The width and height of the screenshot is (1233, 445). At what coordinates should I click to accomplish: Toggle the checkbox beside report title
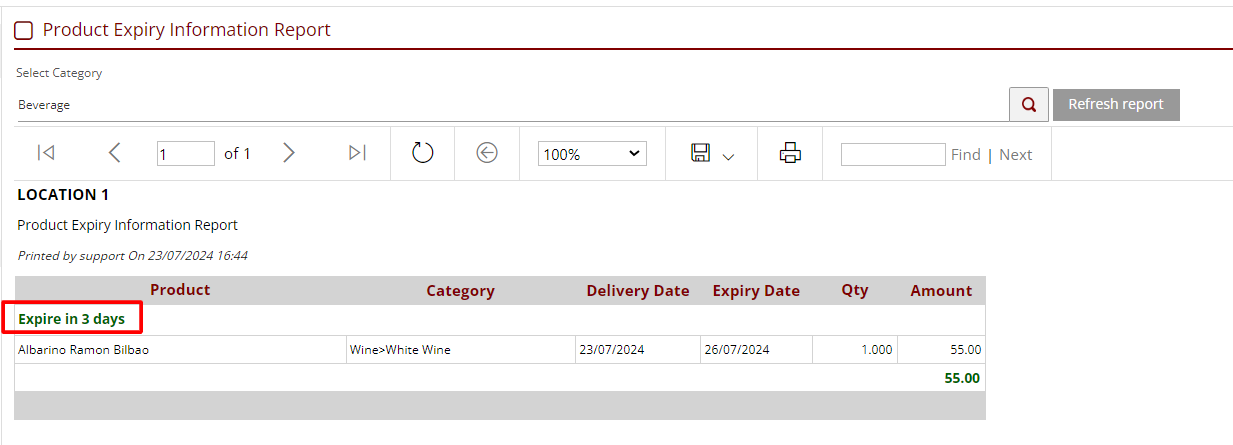click(x=23, y=31)
